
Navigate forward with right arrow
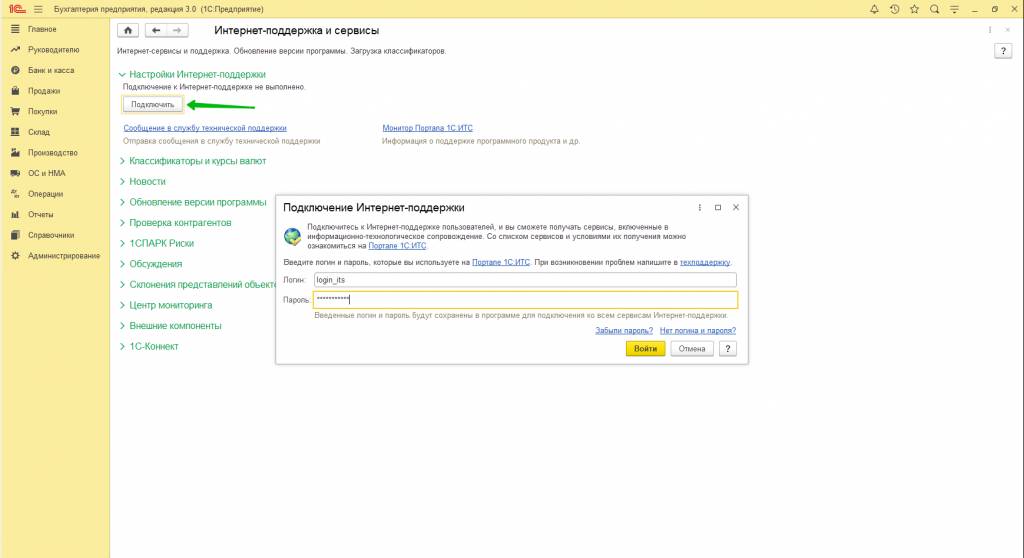(177, 30)
